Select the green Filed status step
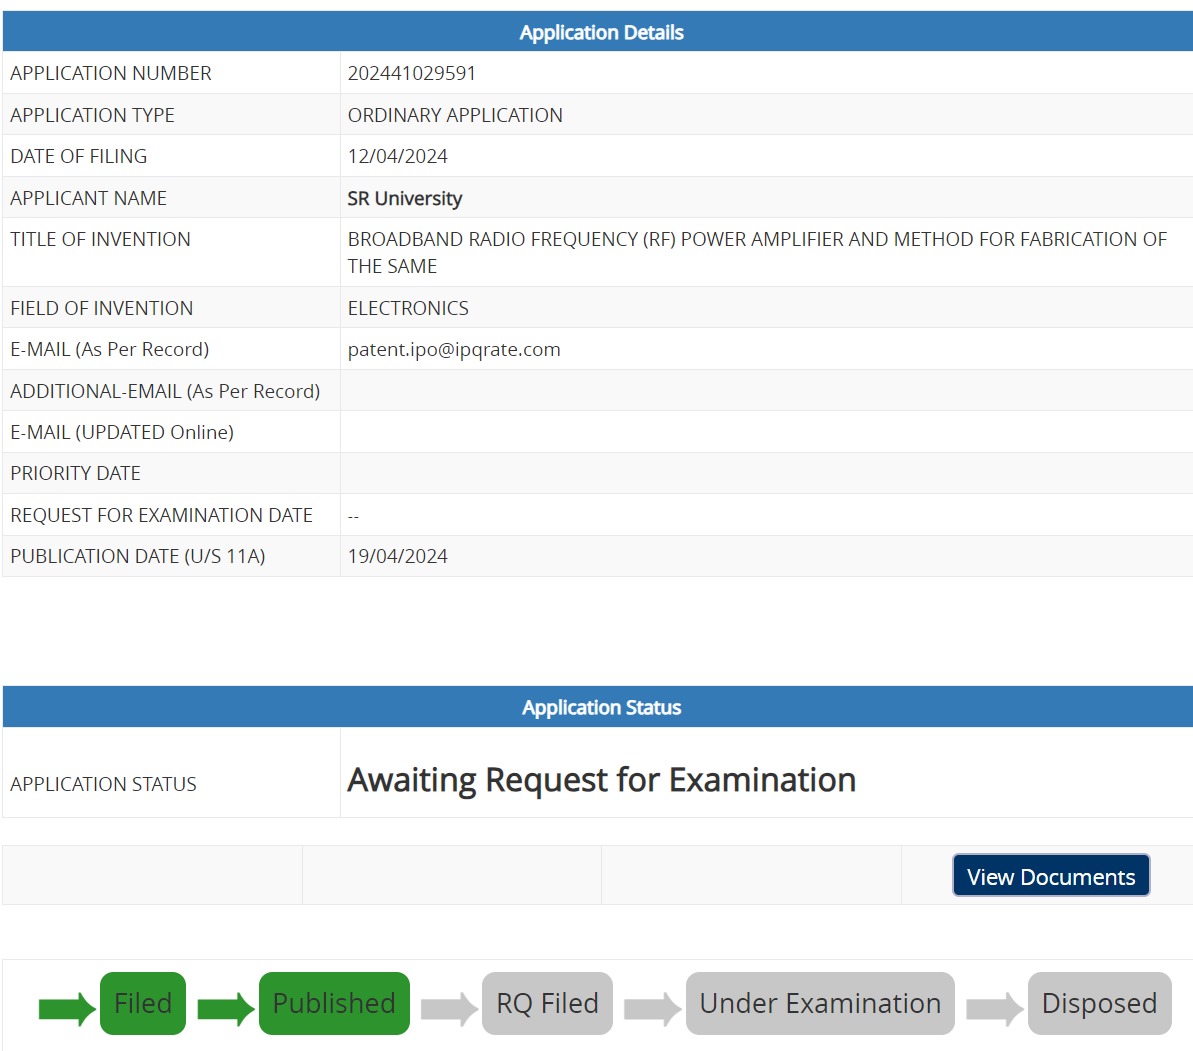 point(143,1003)
